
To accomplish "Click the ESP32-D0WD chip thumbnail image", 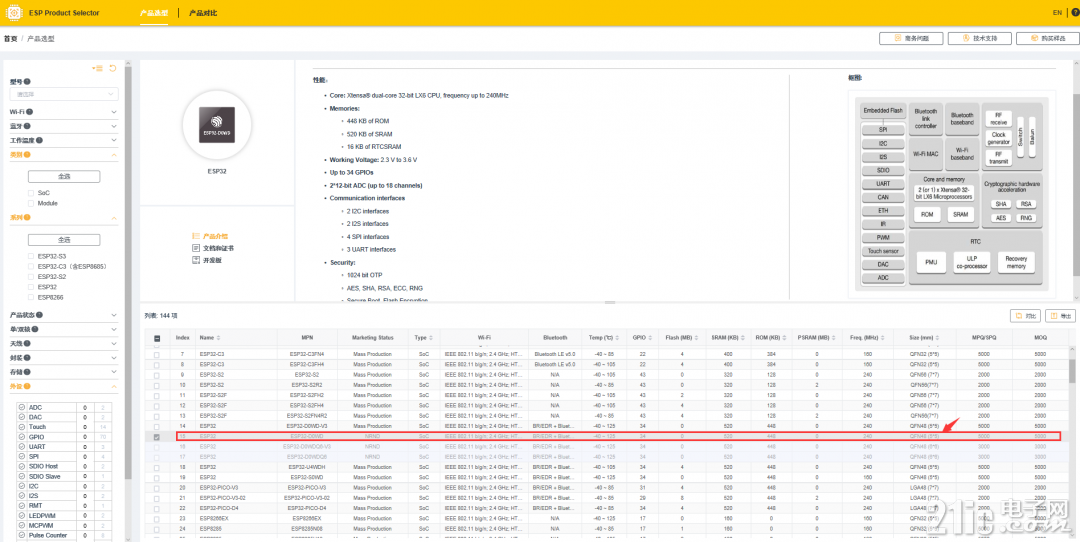I will 217,124.
